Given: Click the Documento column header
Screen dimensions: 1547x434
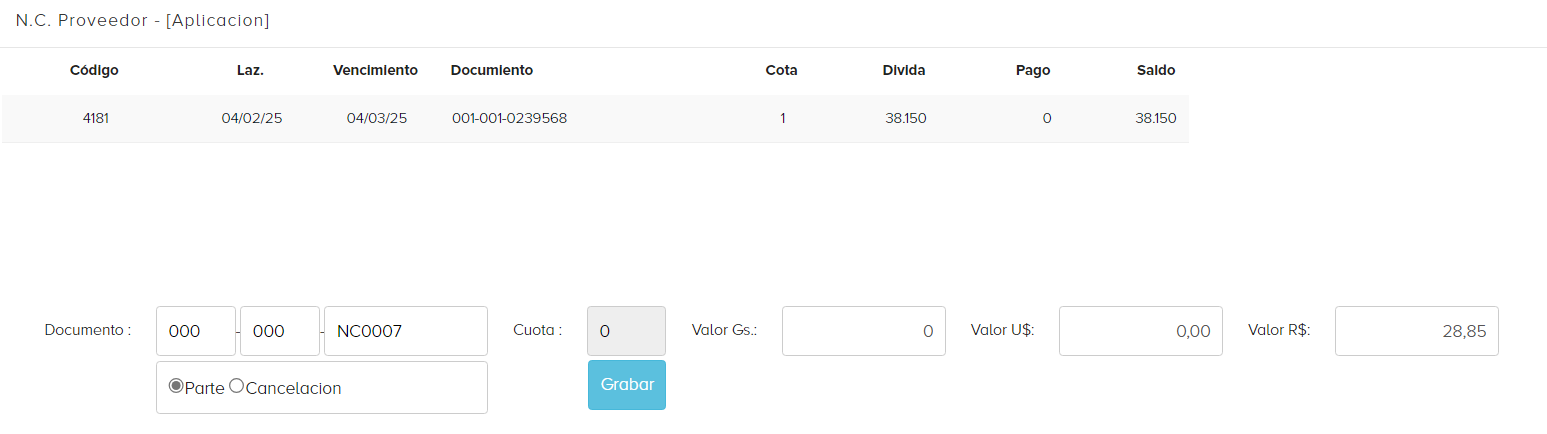Looking at the screenshot, I should tap(492, 70).
